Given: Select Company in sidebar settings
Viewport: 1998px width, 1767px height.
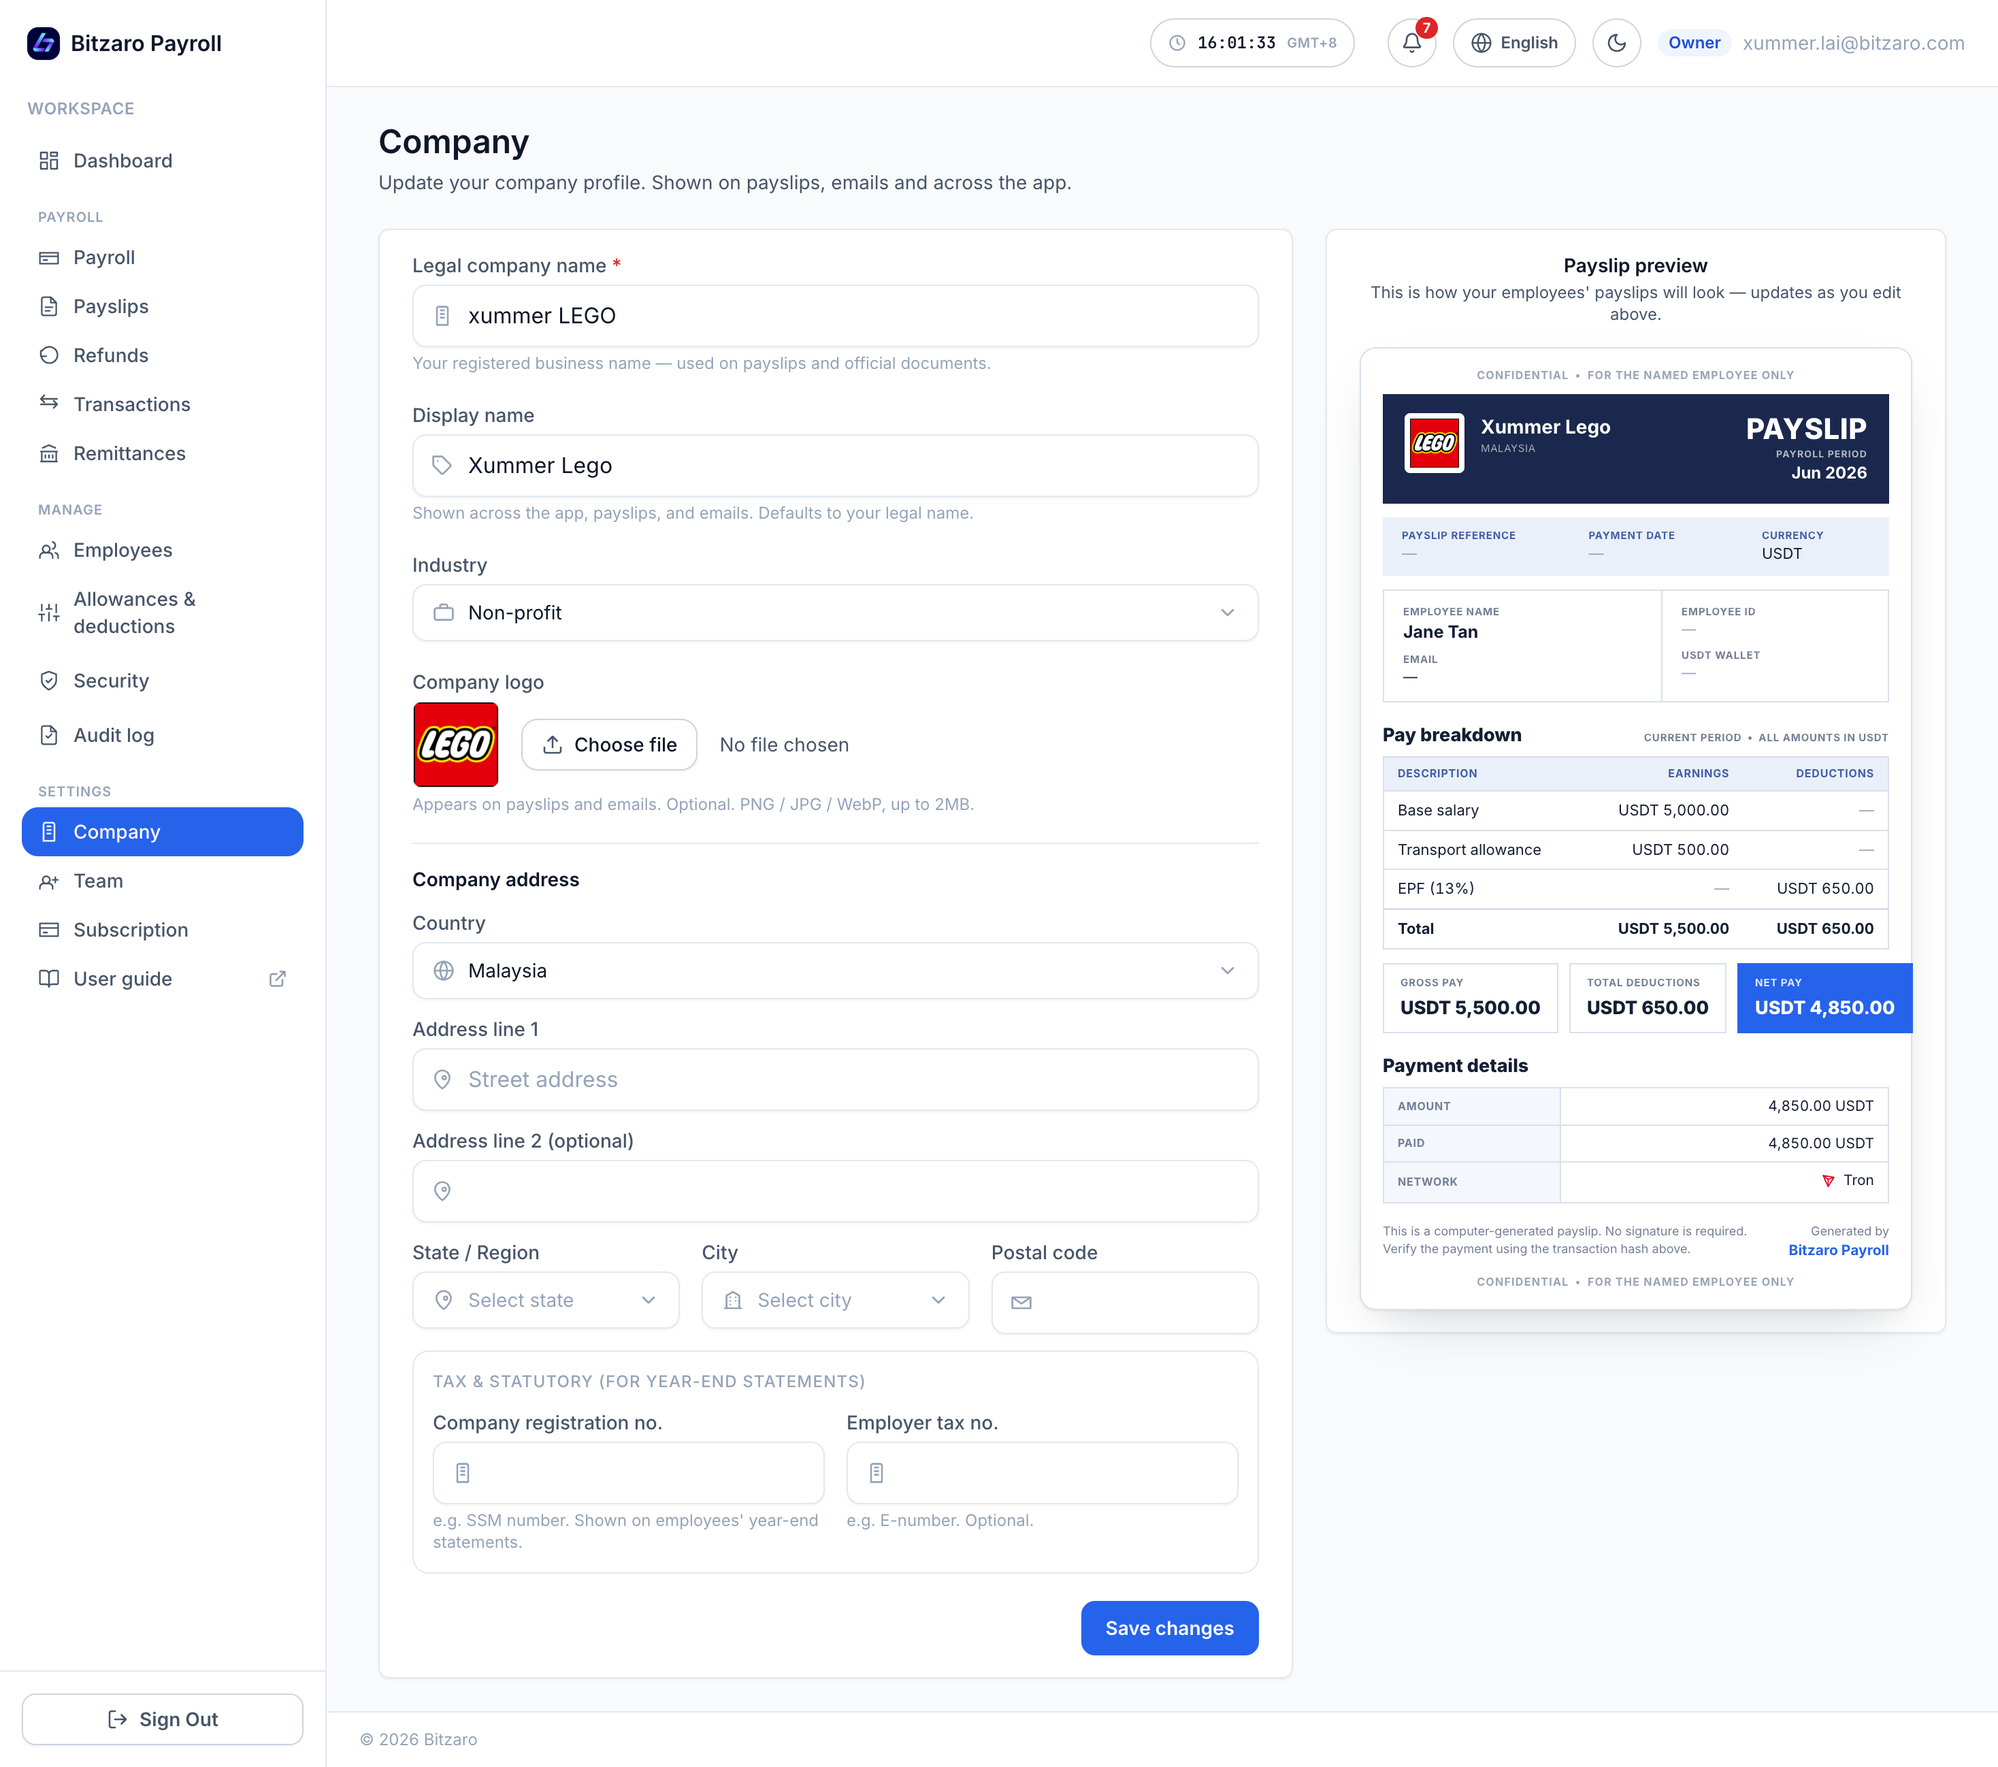Looking at the screenshot, I should [x=162, y=832].
